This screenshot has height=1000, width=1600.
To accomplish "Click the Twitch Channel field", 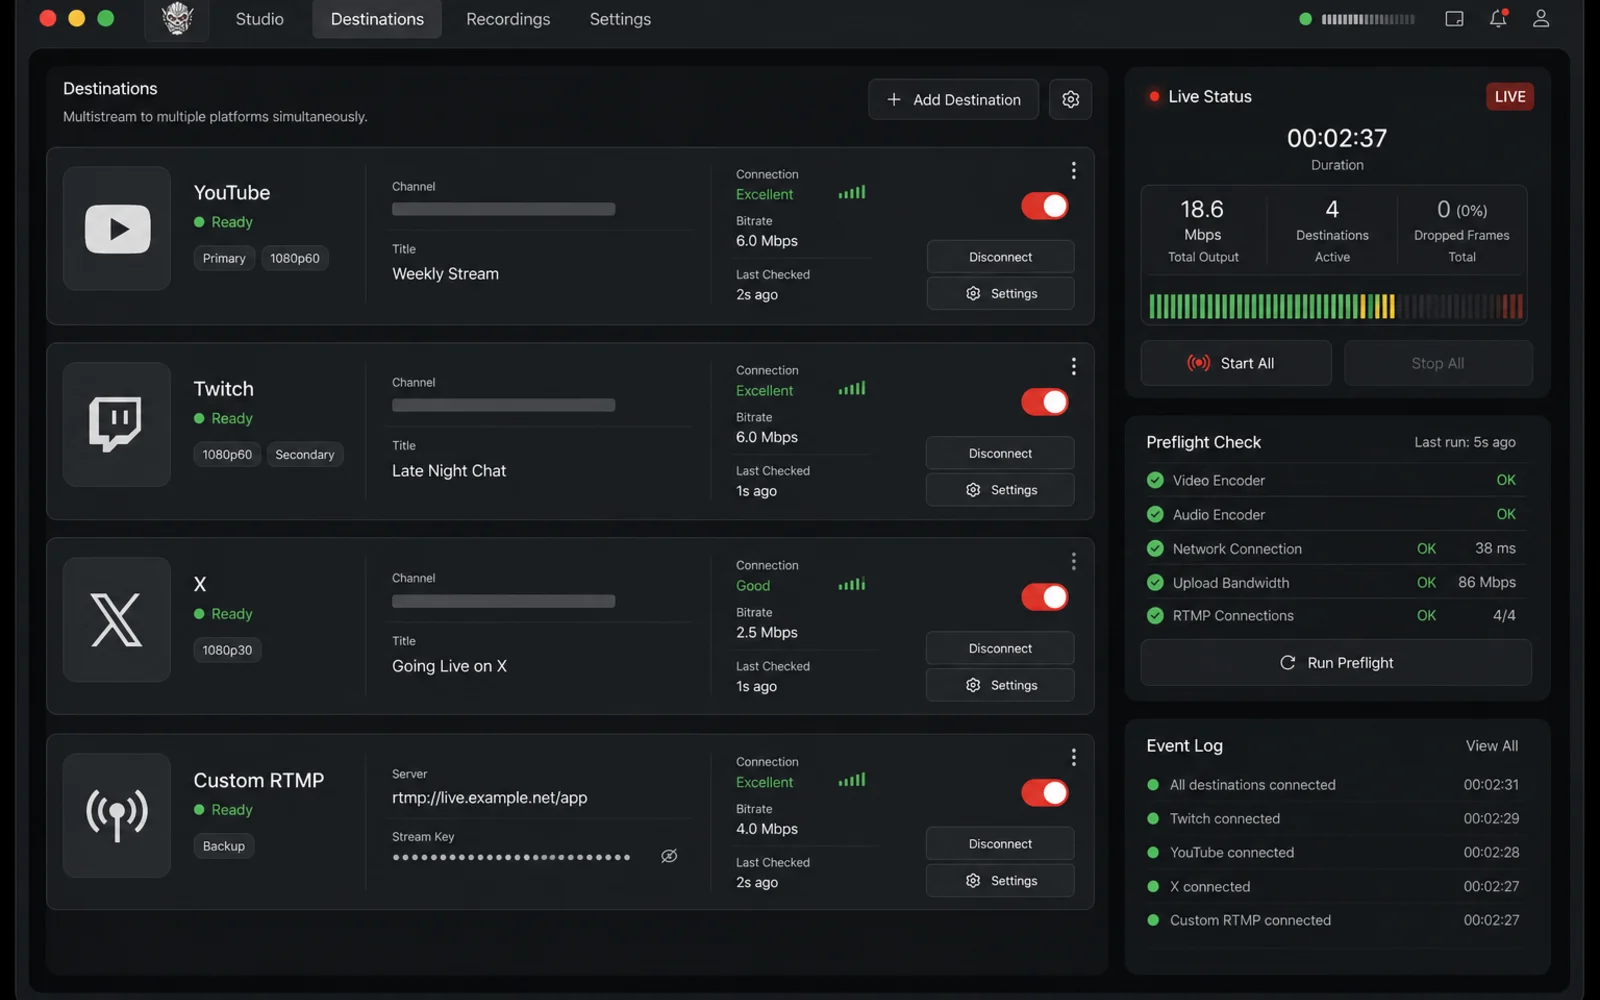I will pos(504,405).
